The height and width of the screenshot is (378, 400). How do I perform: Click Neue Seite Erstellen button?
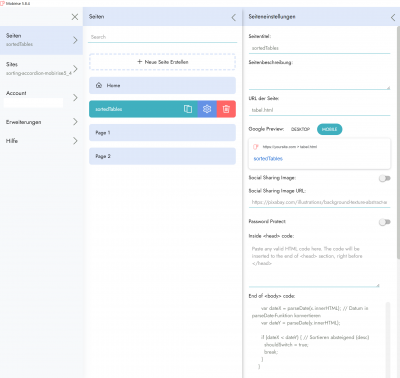162,62
